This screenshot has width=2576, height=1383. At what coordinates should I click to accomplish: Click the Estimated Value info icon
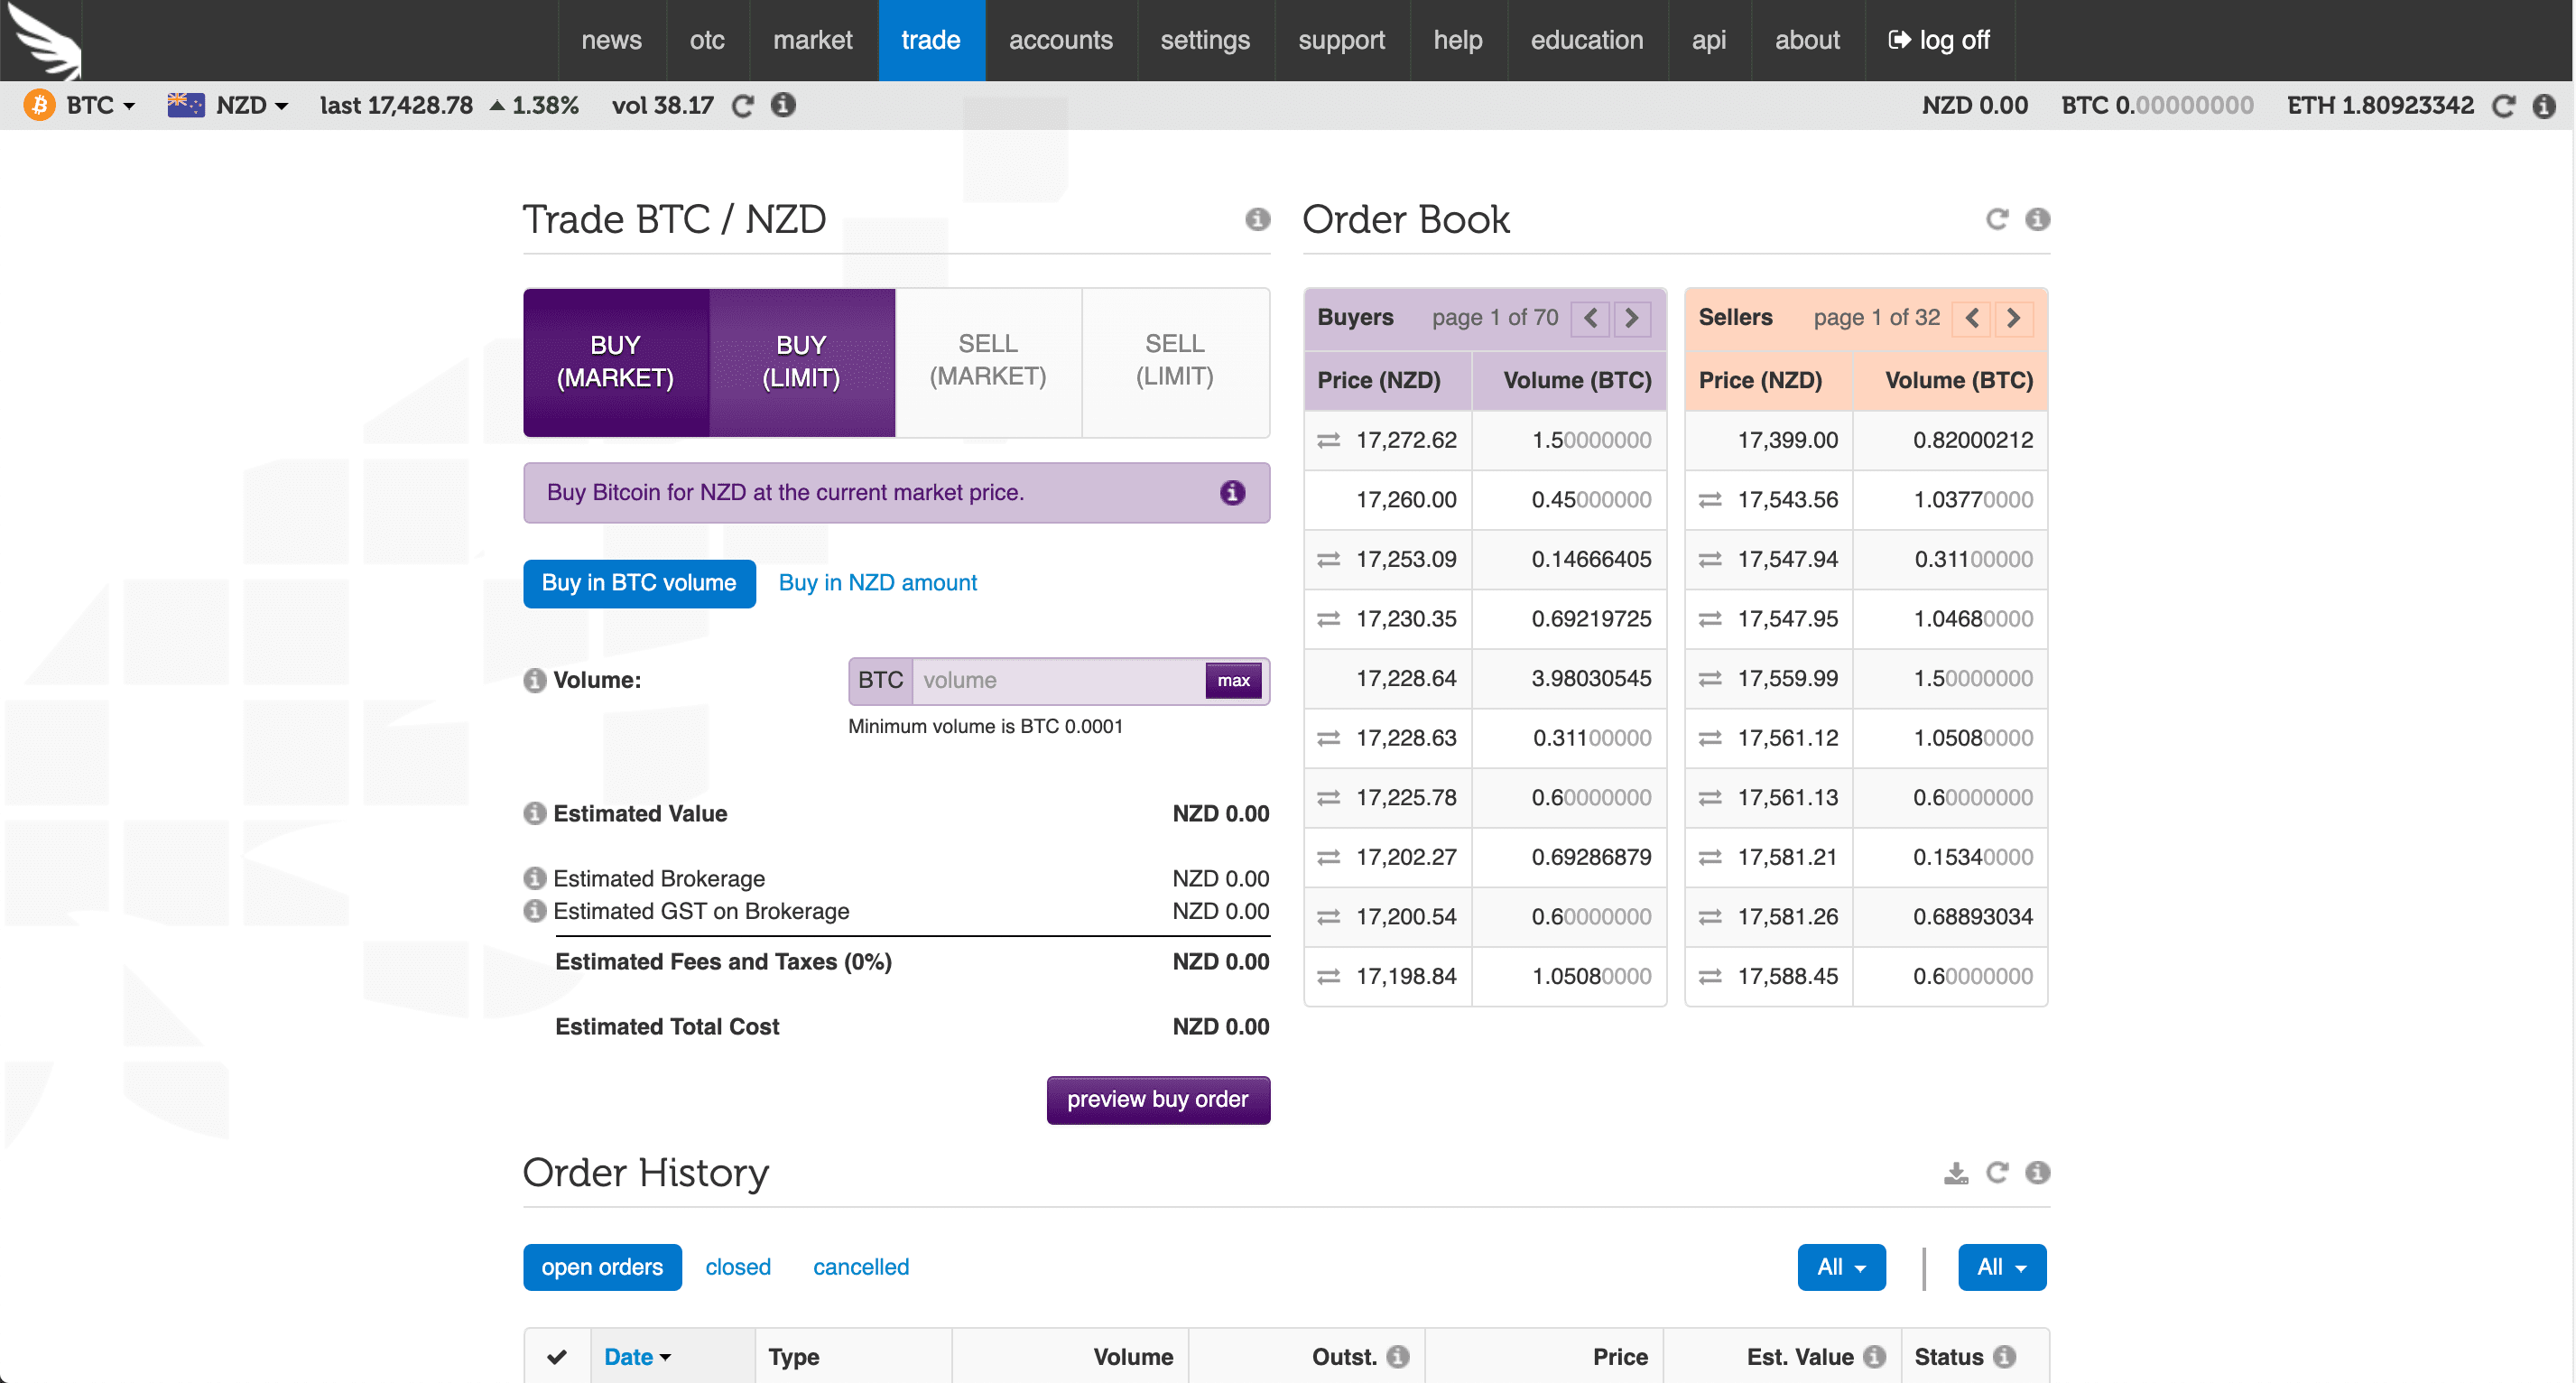click(x=535, y=813)
